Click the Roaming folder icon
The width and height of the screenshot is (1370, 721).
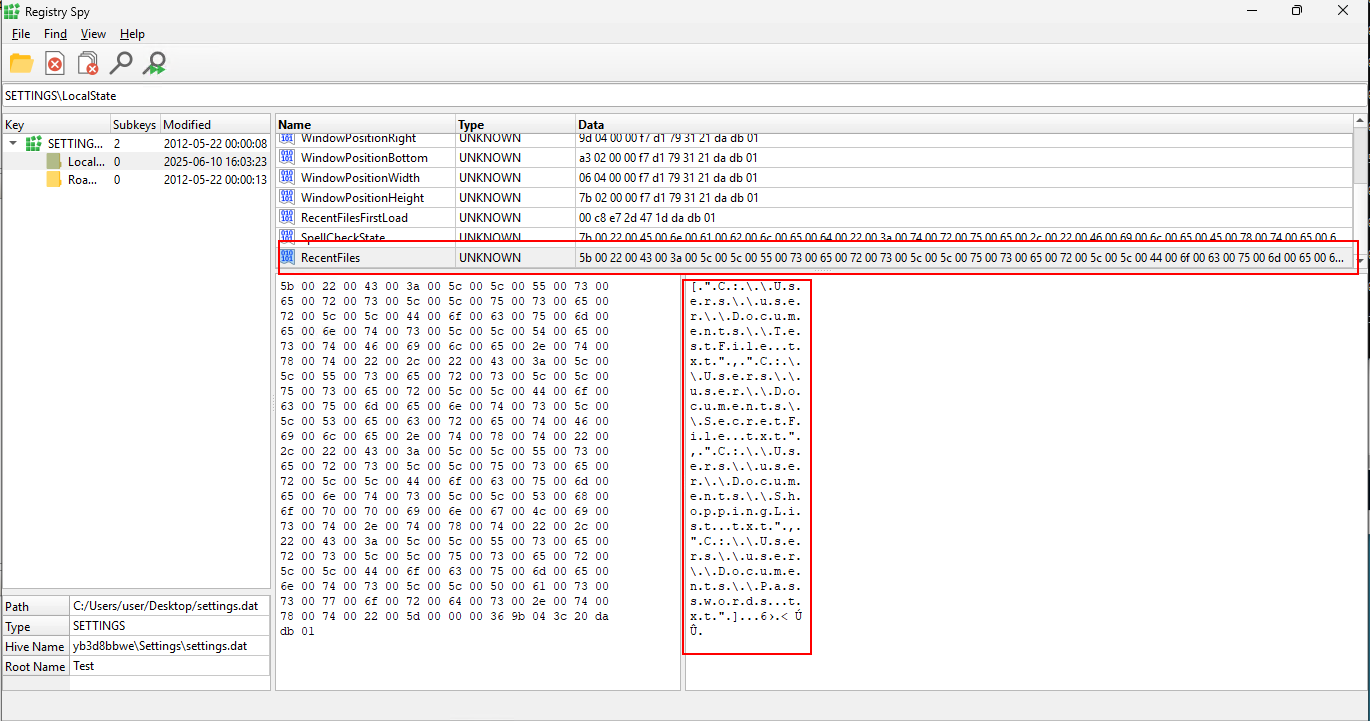(x=54, y=180)
